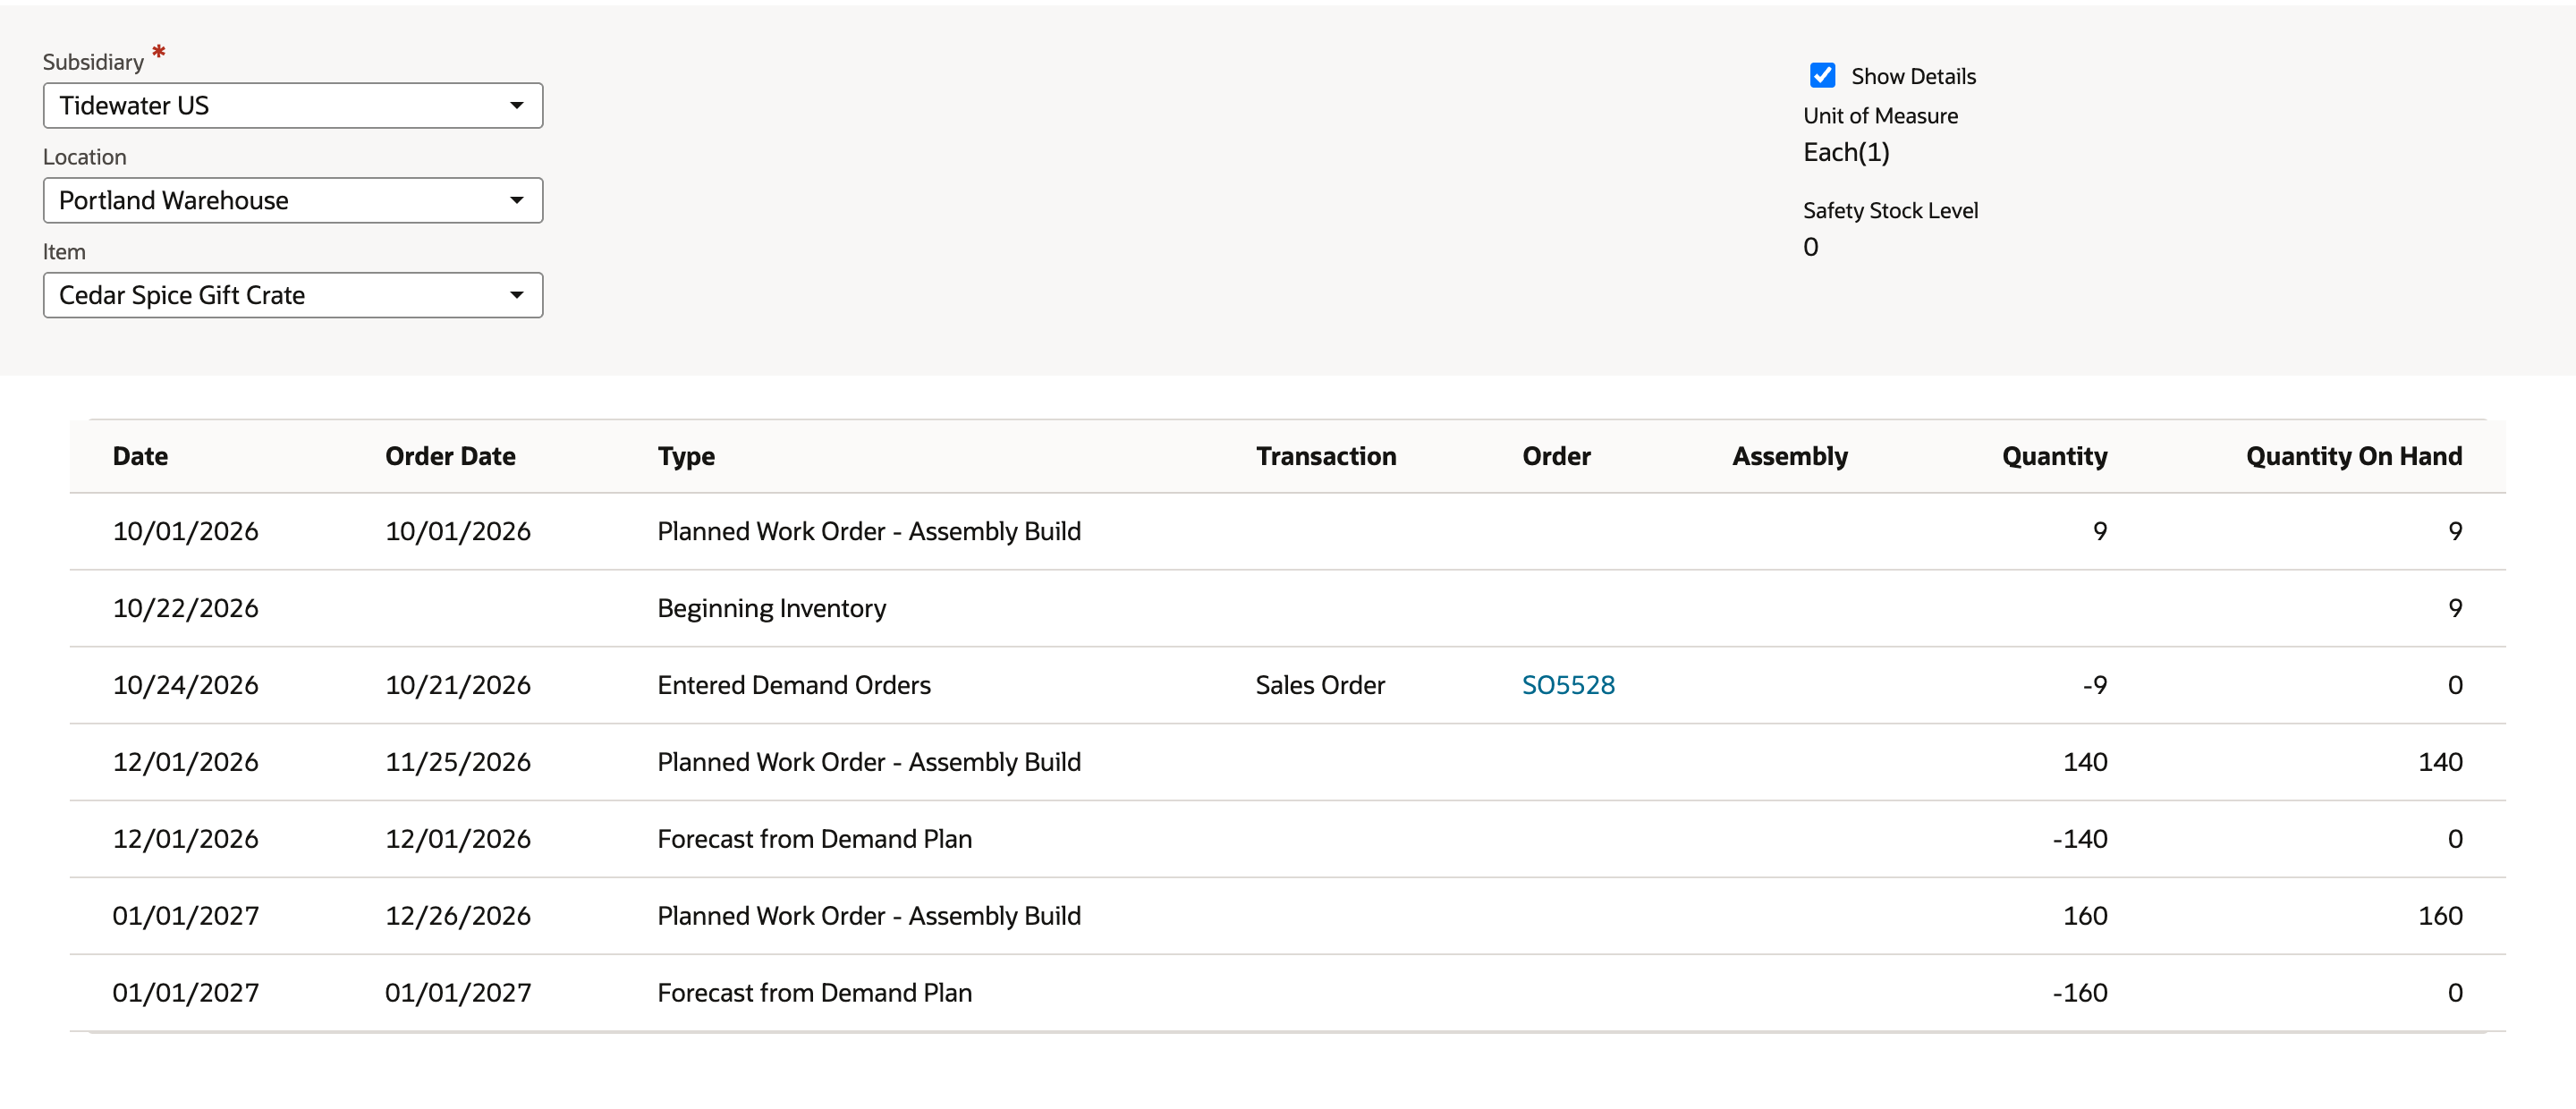Open the Subsidiary dropdown showing Tidewater US
The width and height of the screenshot is (2576, 1109).
(x=293, y=106)
